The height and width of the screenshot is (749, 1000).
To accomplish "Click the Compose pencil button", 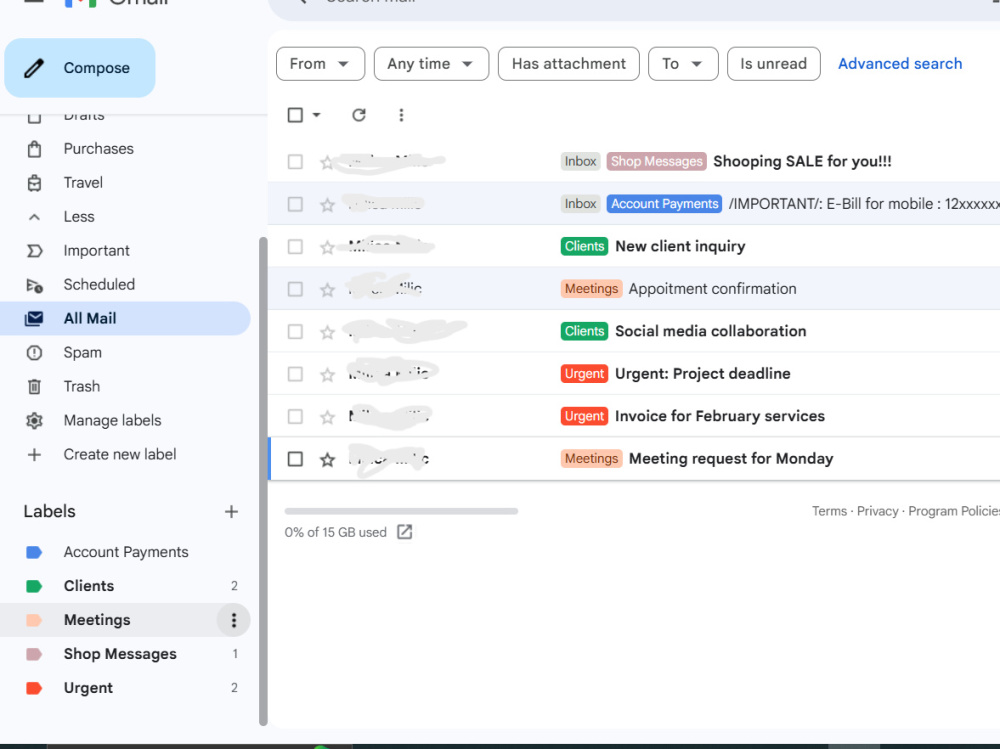I will [x=80, y=68].
